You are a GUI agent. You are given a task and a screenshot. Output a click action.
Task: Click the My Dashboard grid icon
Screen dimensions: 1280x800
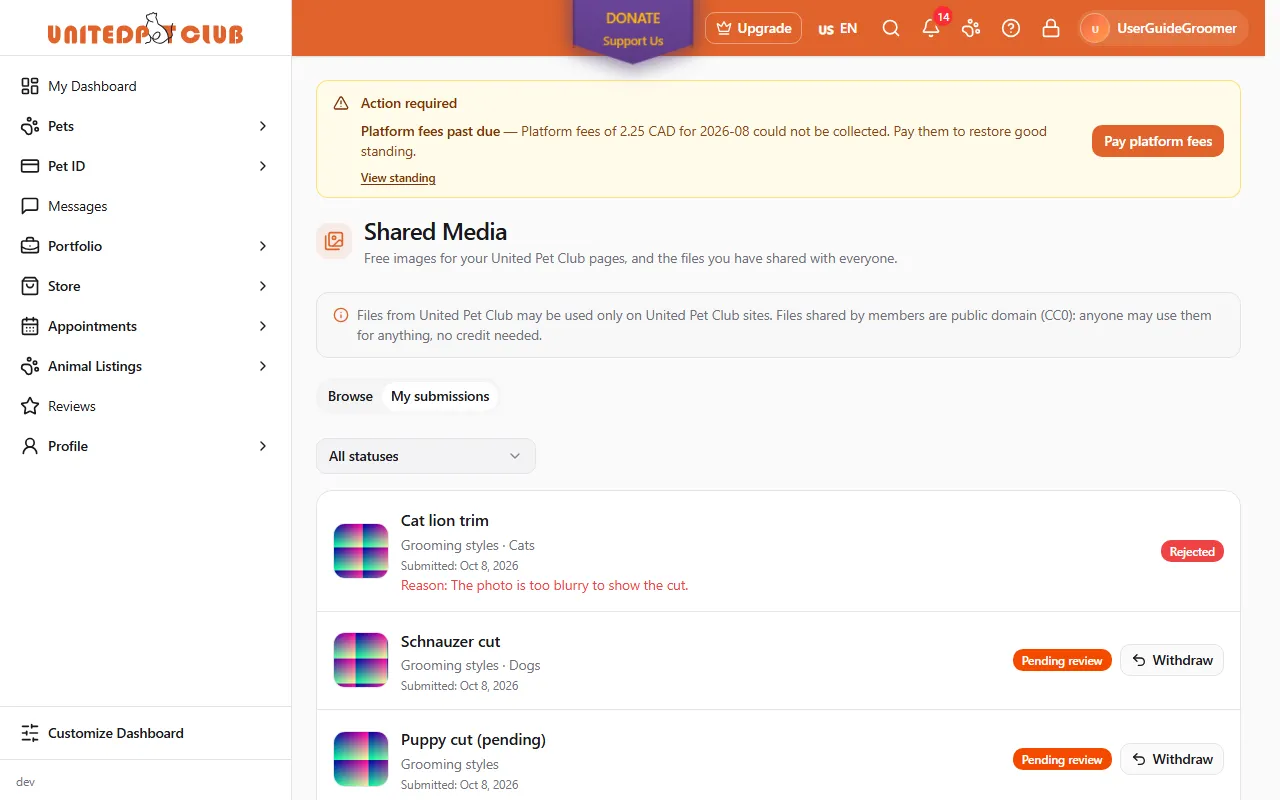pos(30,86)
